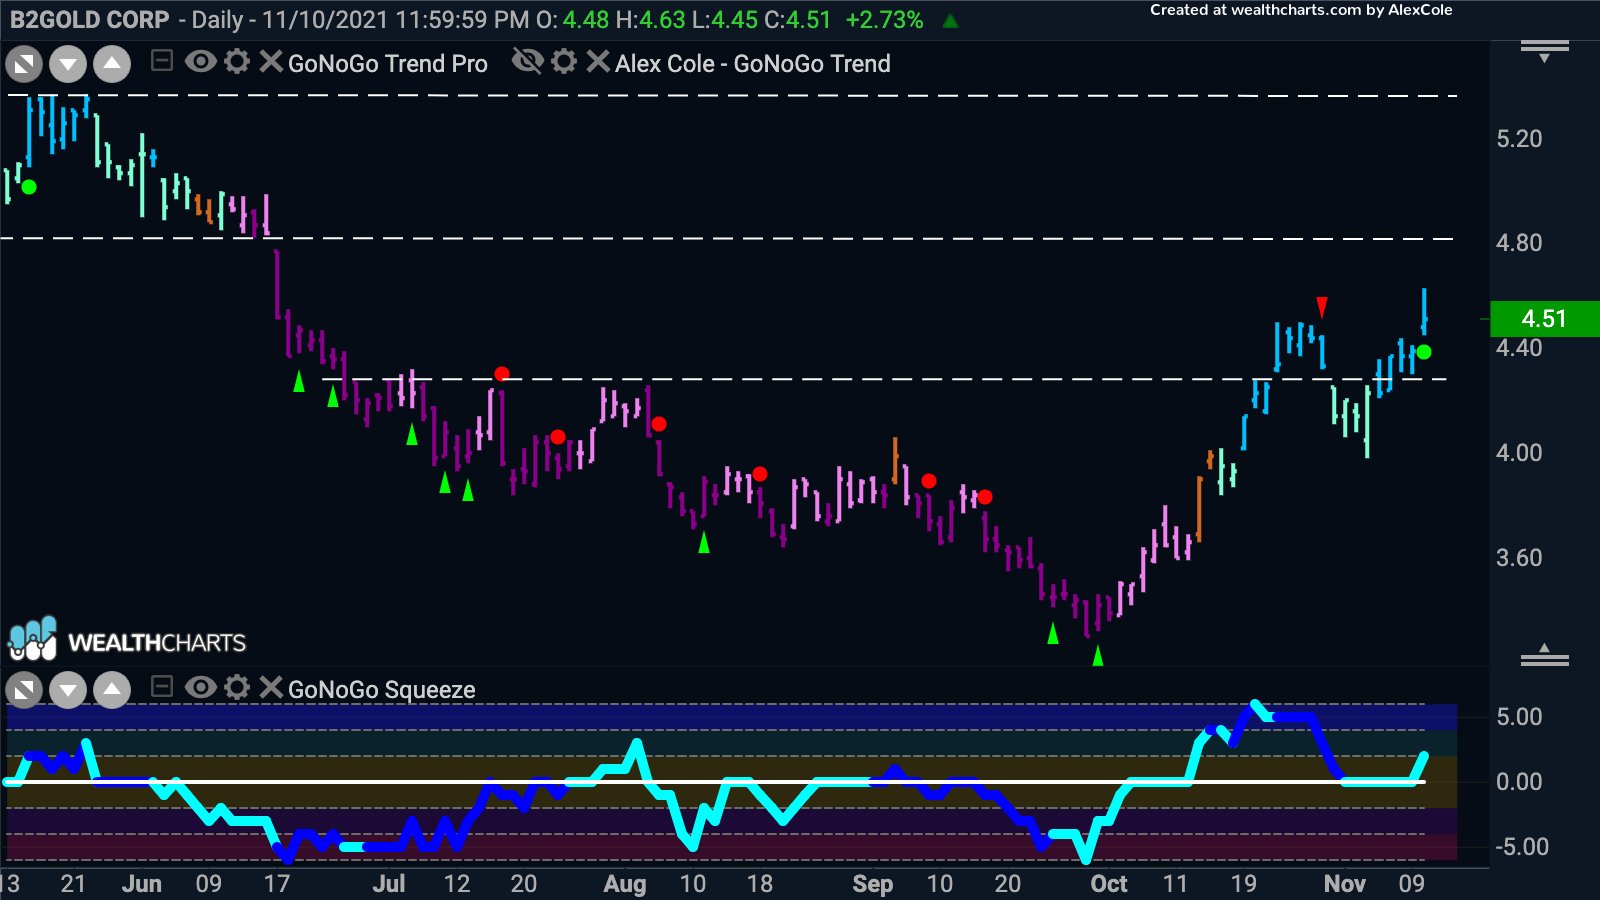
Task: Click the Nov date axis label
Action: [1345, 884]
